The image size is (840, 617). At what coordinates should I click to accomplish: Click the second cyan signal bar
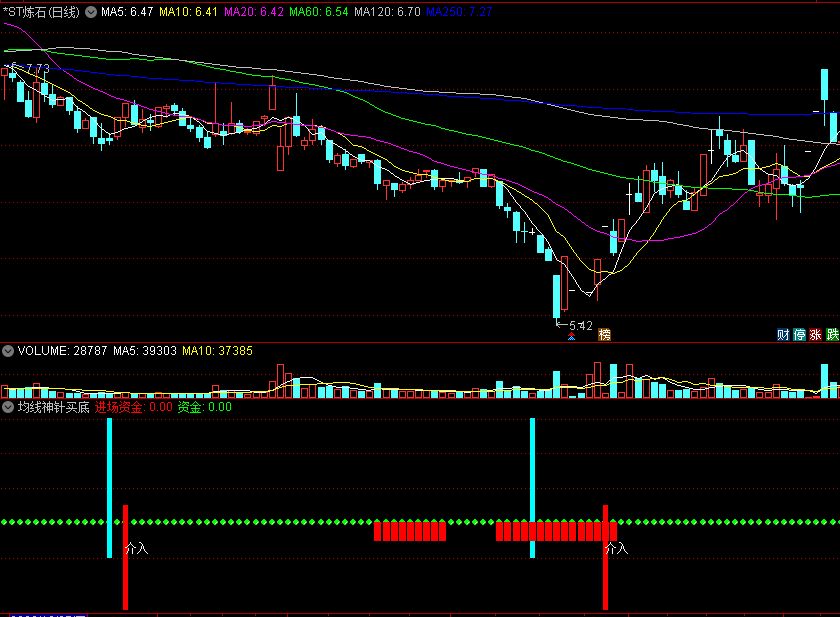(532, 488)
